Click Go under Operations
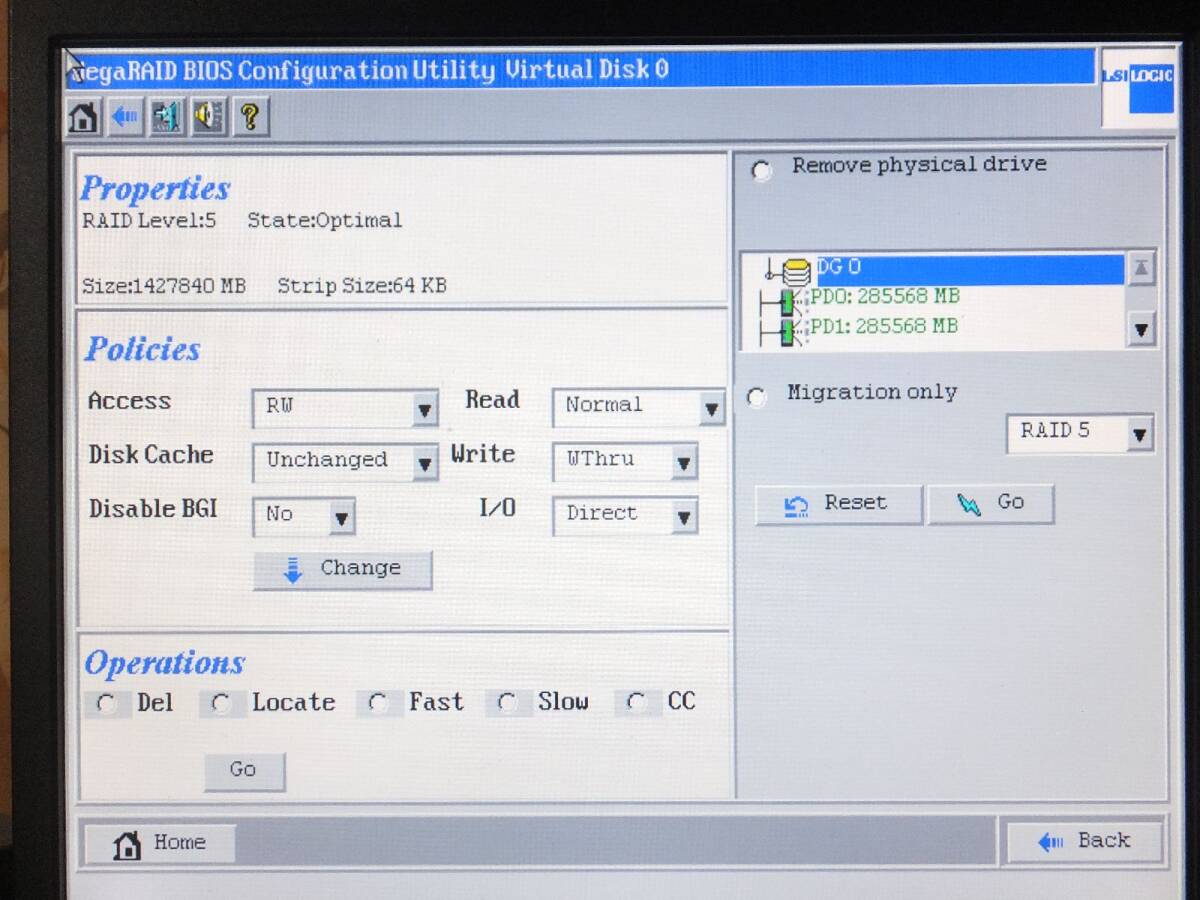1200x900 pixels. [x=244, y=771]
